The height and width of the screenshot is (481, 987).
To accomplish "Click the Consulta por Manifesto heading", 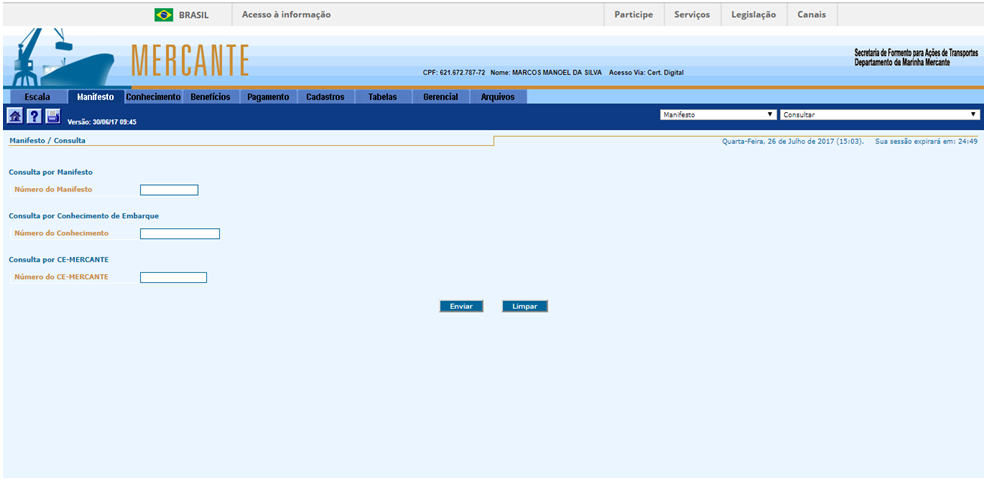I will pos(51,172).
